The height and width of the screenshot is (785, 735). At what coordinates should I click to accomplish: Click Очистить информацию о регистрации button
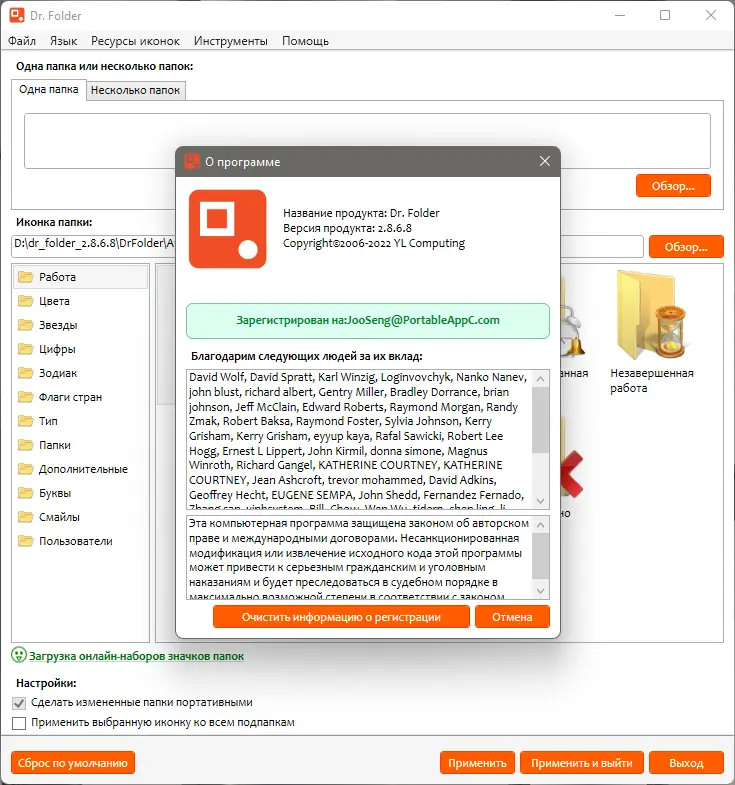point(341,617)
